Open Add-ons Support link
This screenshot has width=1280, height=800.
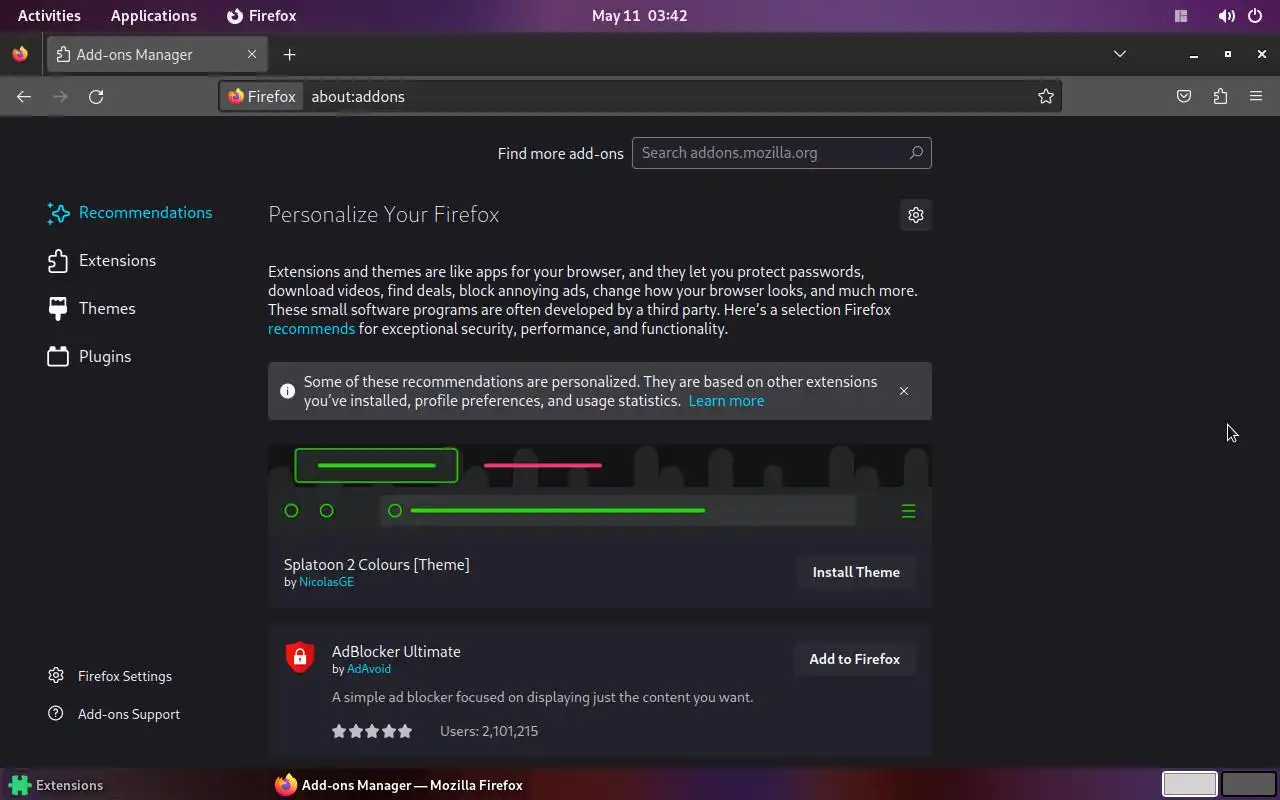click(114, 714)
